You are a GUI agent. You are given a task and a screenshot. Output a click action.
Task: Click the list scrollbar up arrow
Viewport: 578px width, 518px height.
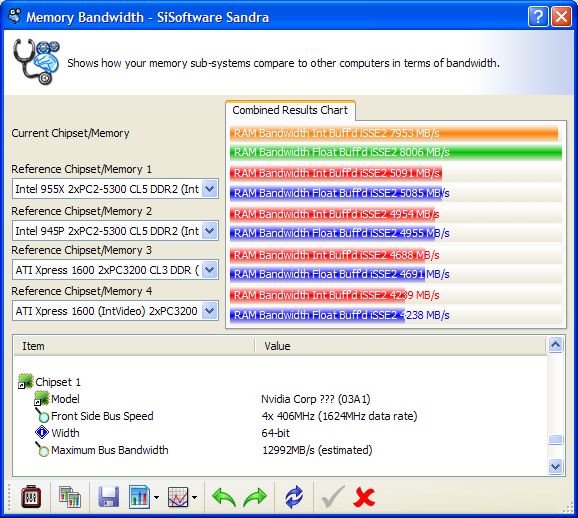pyautogui.click(x=556, y=344)
